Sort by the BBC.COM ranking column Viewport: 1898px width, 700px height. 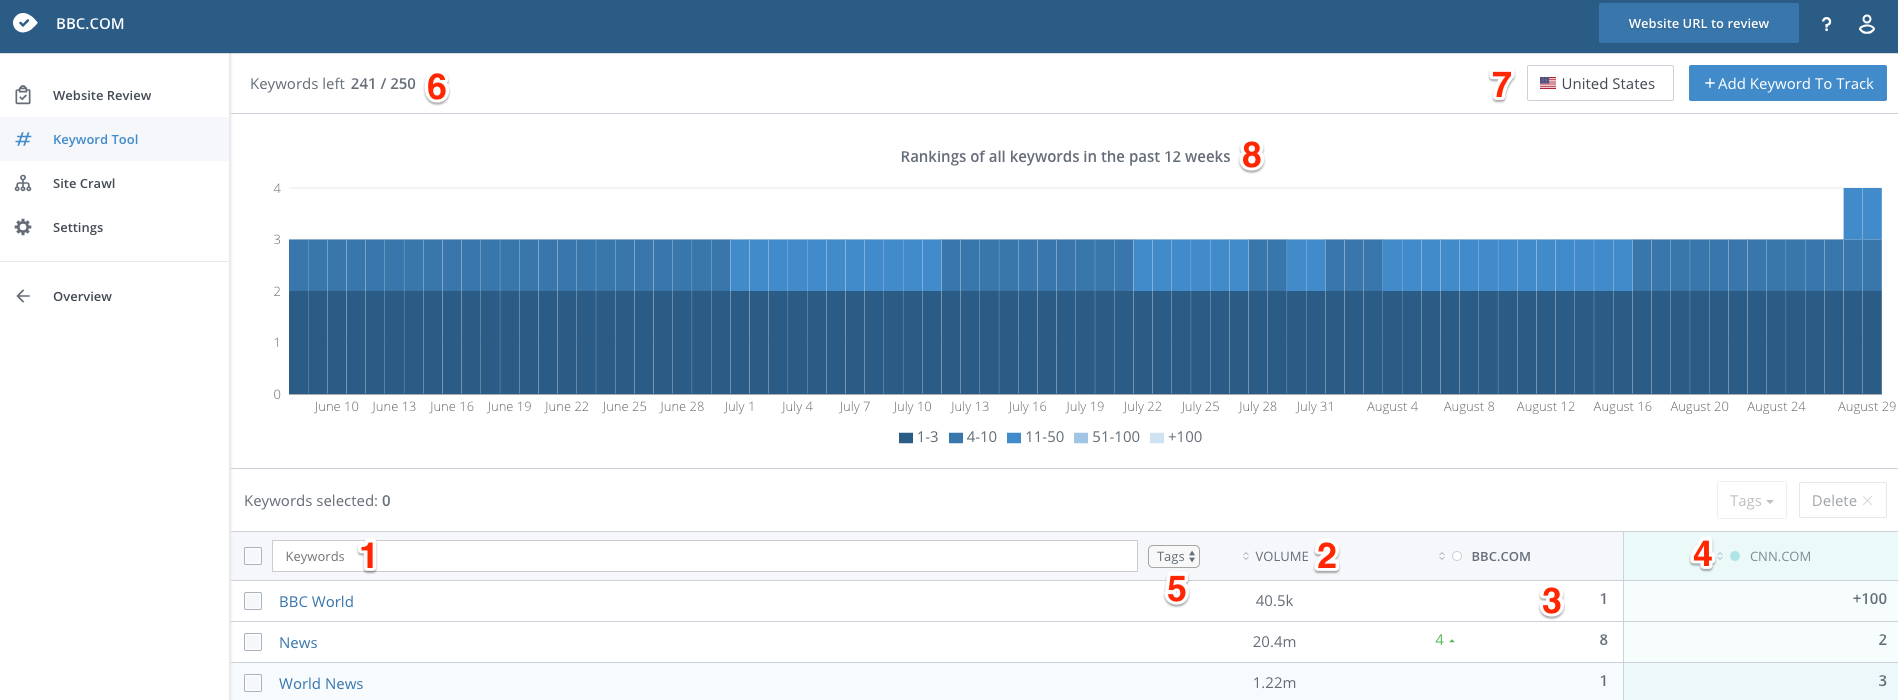1485,556
